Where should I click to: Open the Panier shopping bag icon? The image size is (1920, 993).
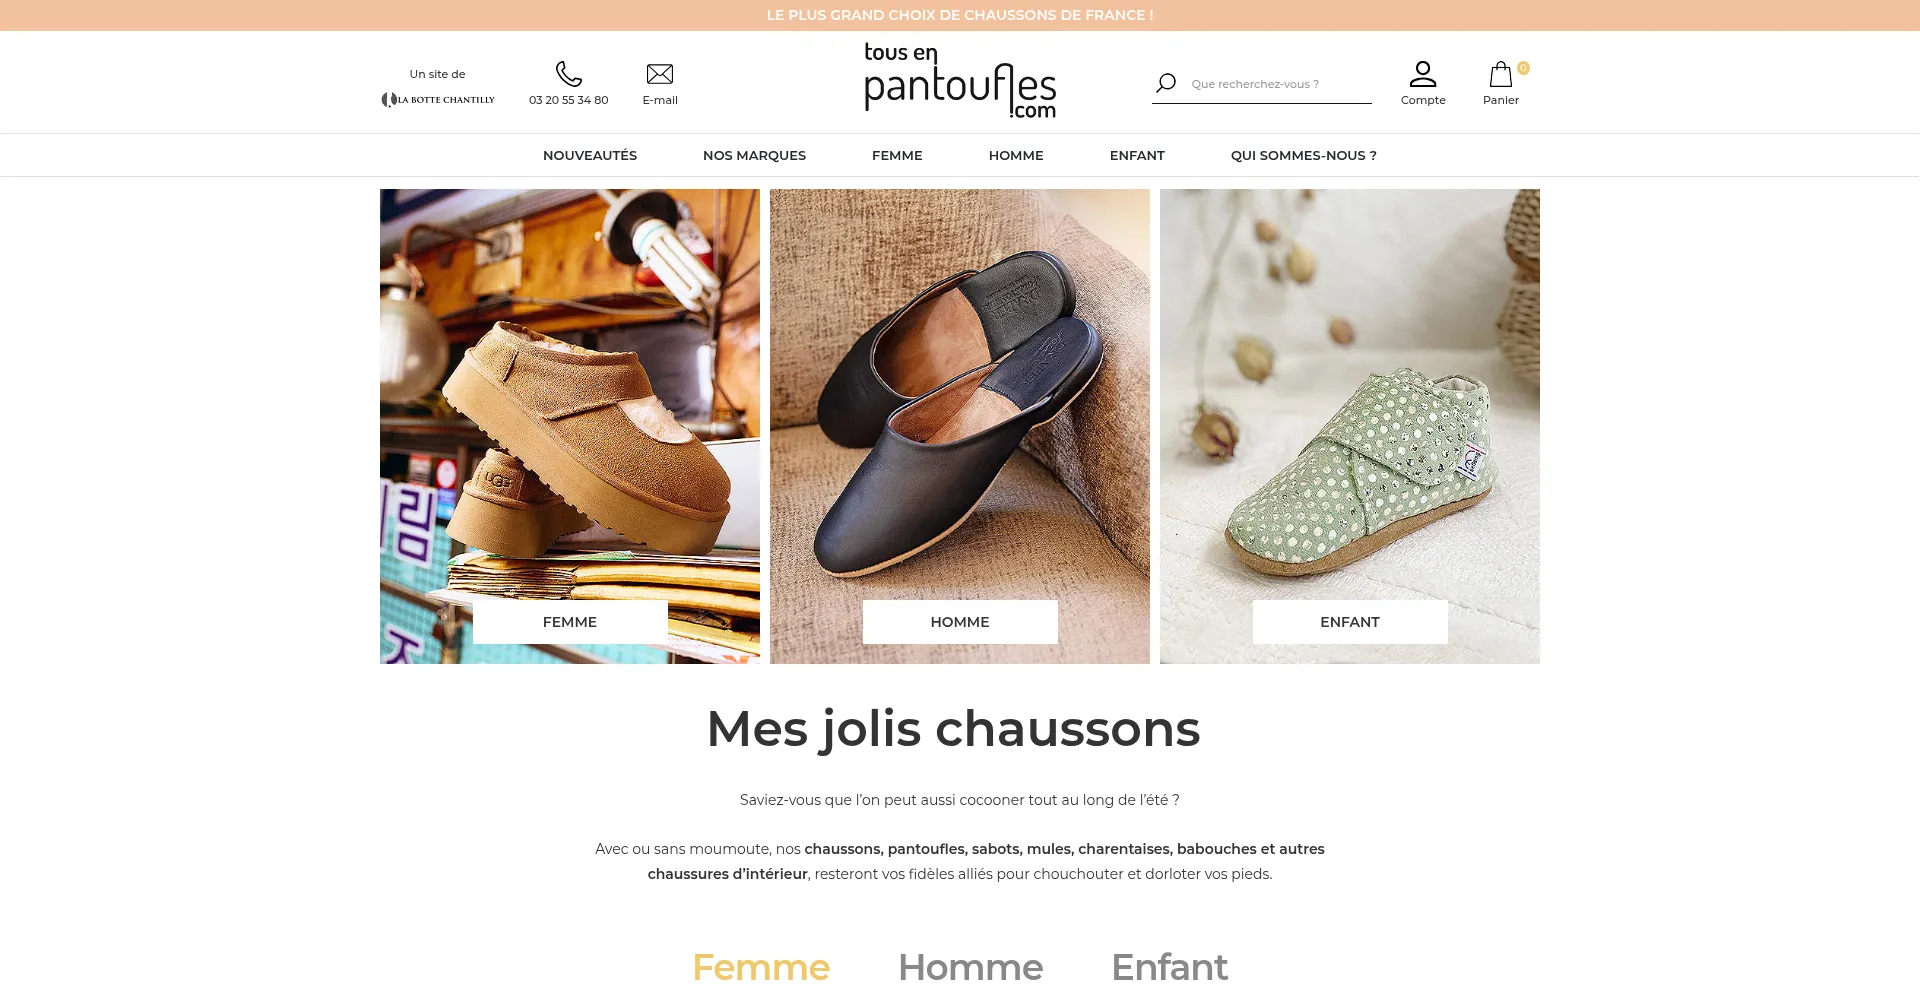pos(1500,74)
